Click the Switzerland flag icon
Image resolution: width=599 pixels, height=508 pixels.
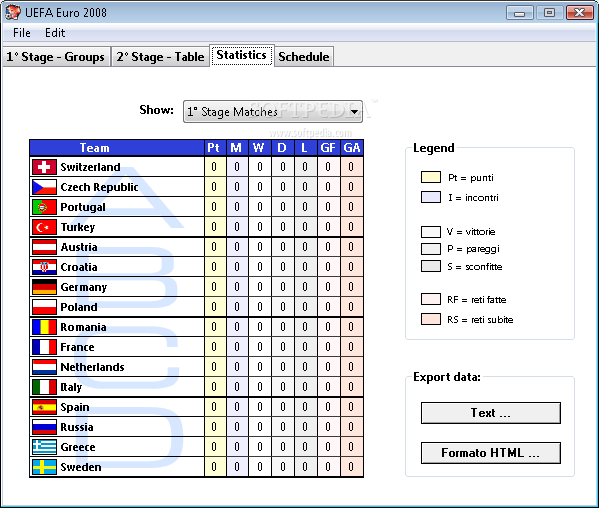[x=44, y=167]
